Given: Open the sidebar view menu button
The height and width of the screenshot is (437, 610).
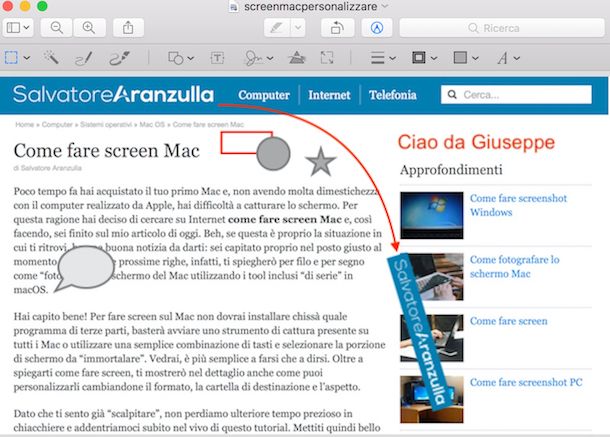Looking at the screenshot, I should (x=18, y=28).
